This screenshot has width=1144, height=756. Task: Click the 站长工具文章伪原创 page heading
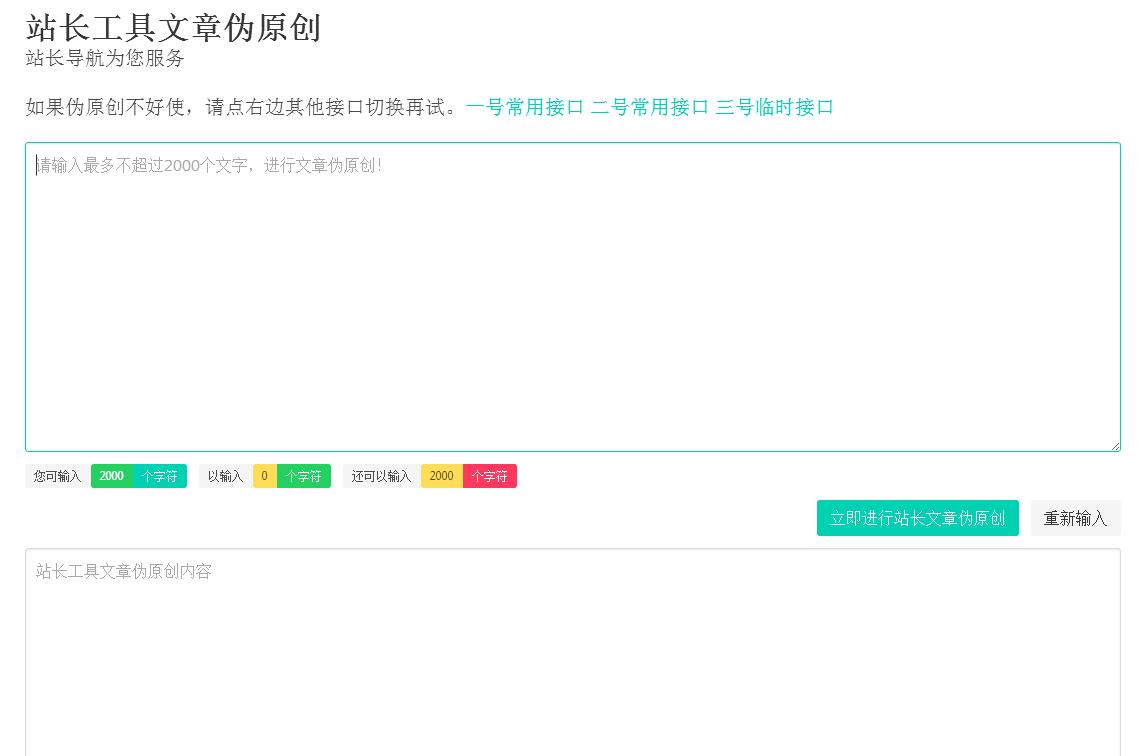coord(173,27)
